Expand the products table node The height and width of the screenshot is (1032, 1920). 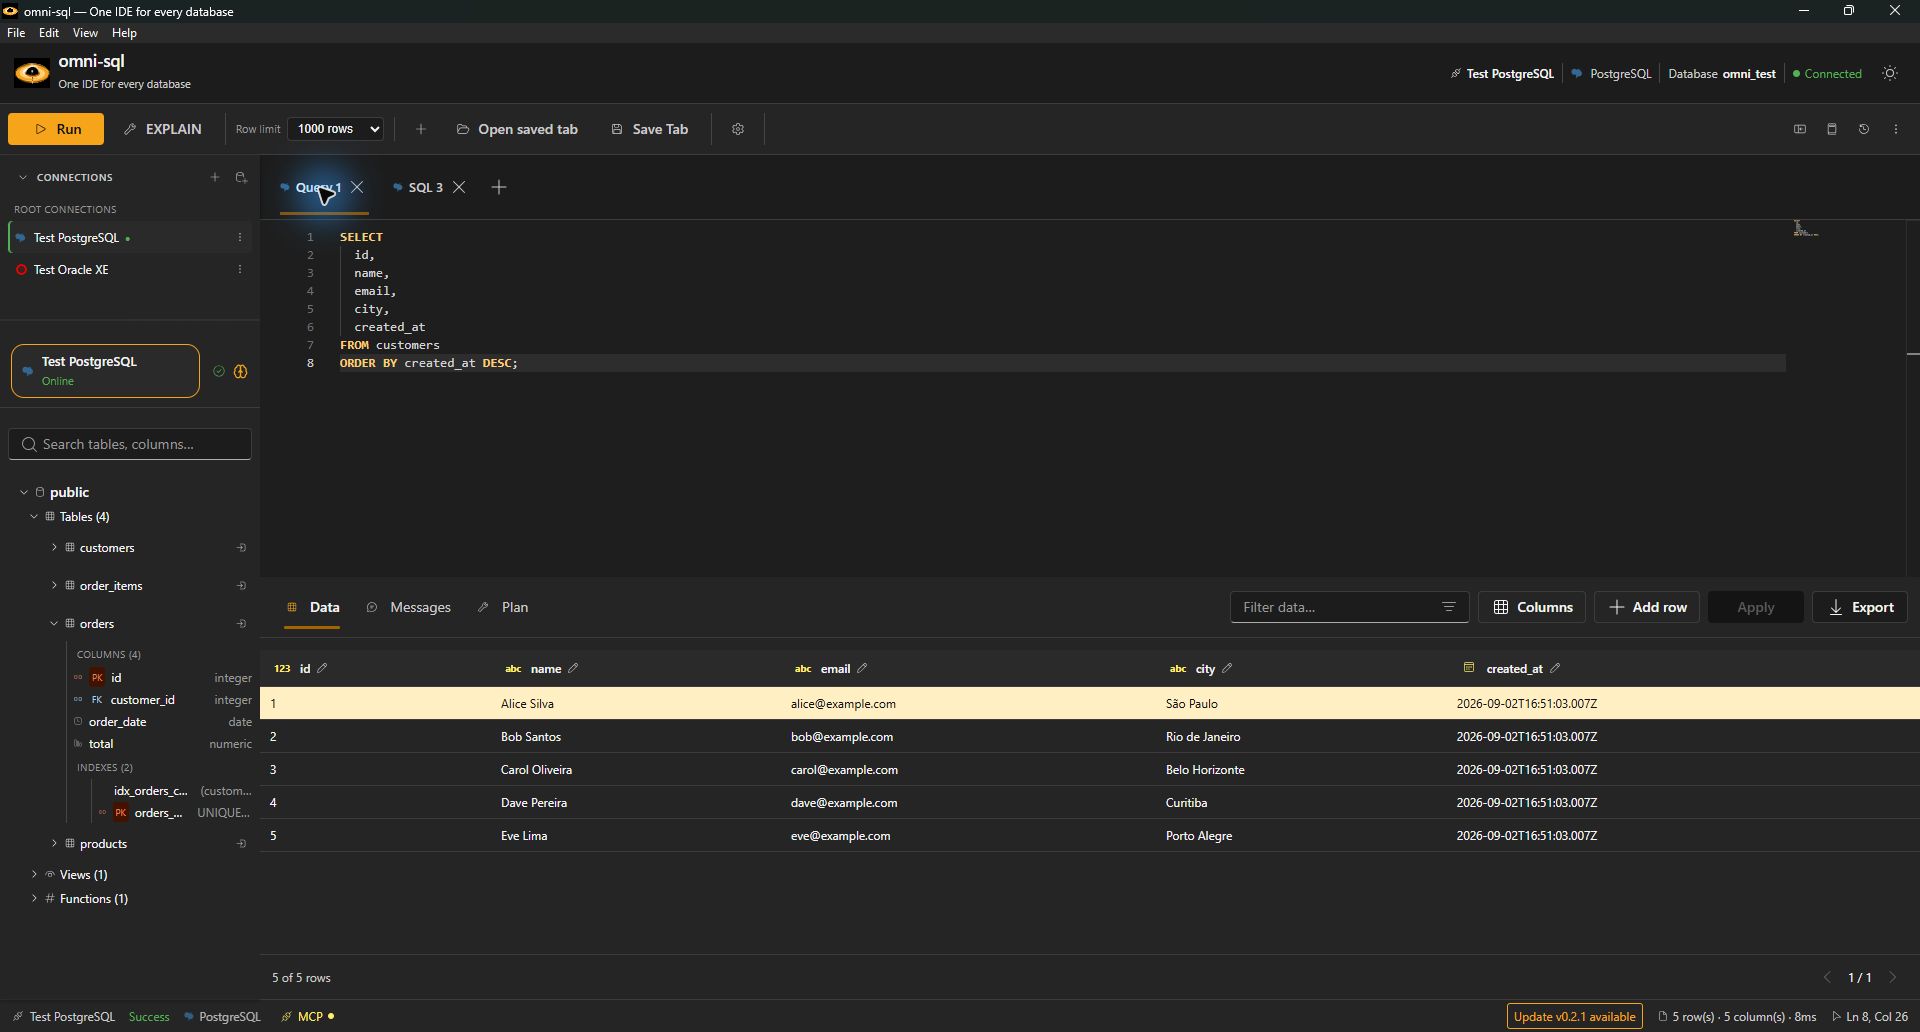[54, 844]
